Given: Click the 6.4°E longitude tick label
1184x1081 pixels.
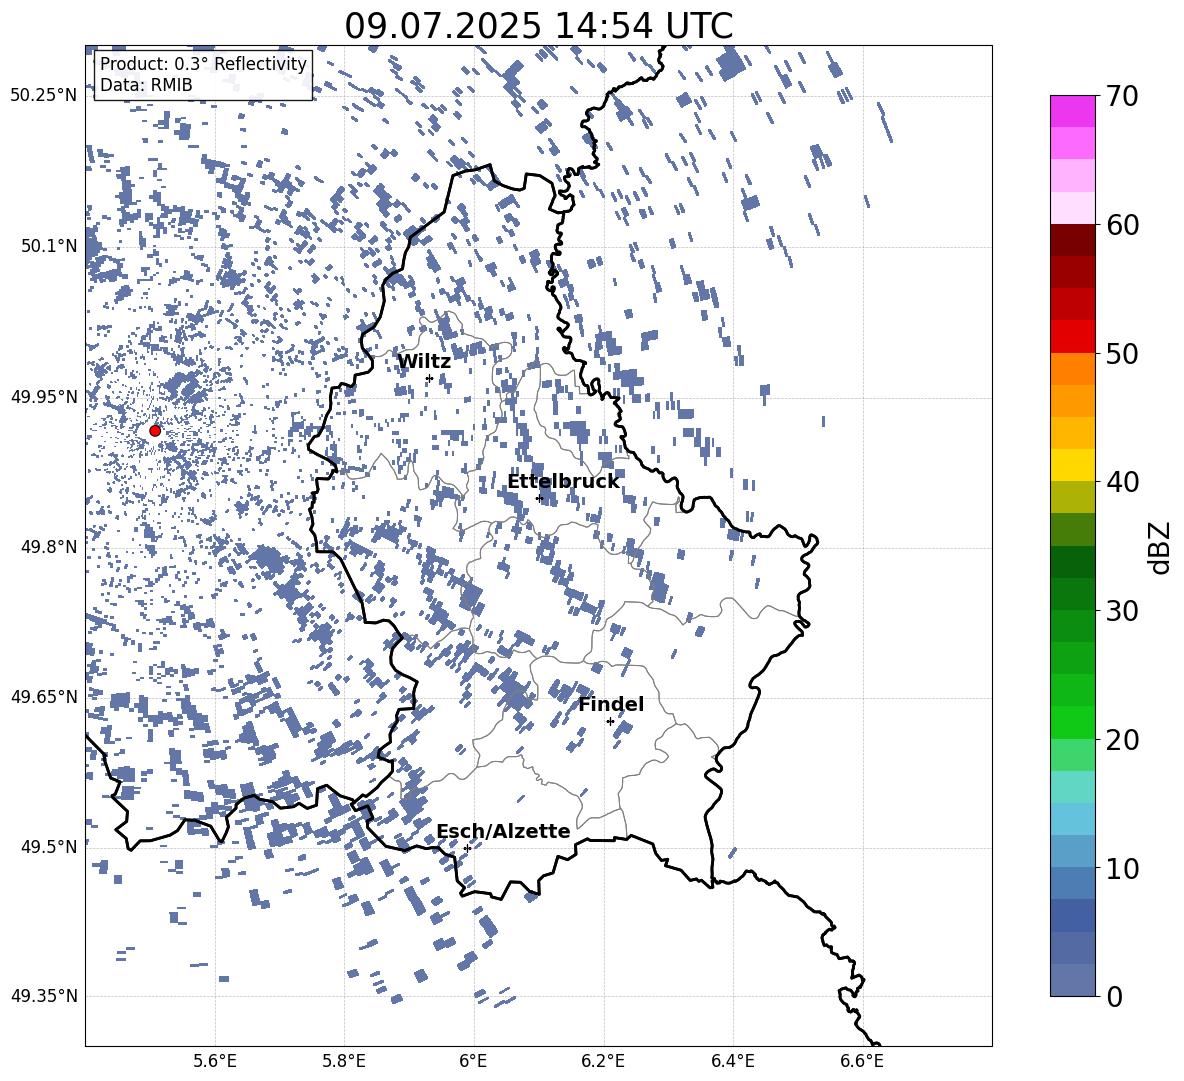Looking at the screenshot, I should (732, 1061).
